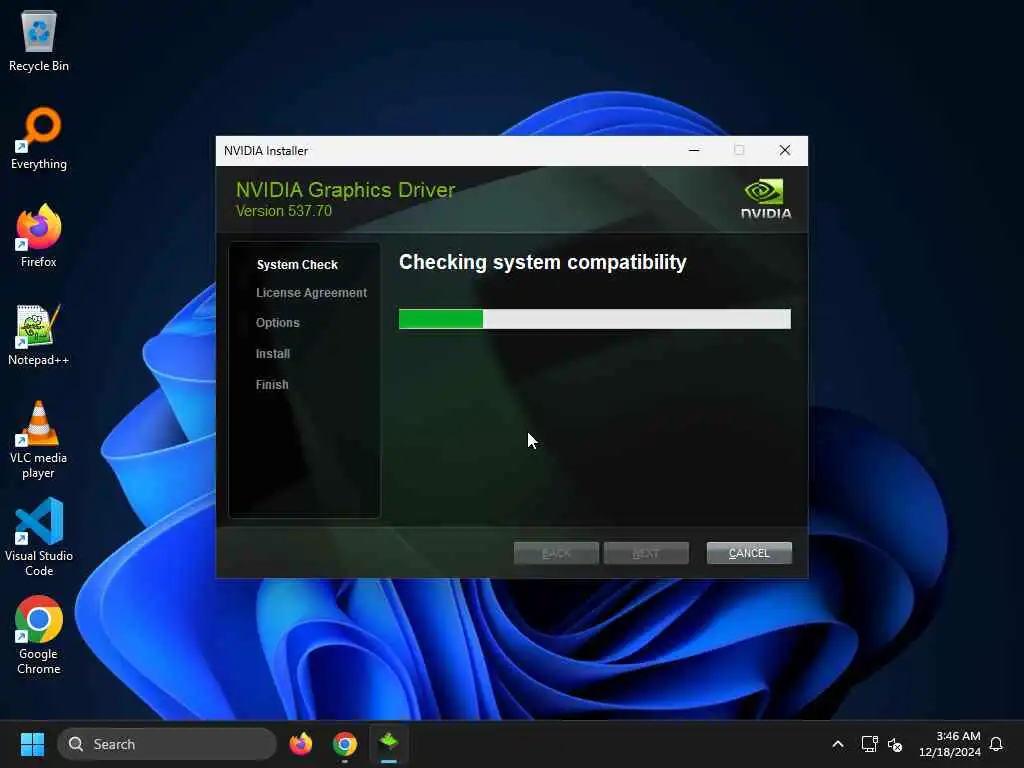Viewport: 1024px width, 768px height.
Task: Open network status tray icon
Action: point(869,744)
